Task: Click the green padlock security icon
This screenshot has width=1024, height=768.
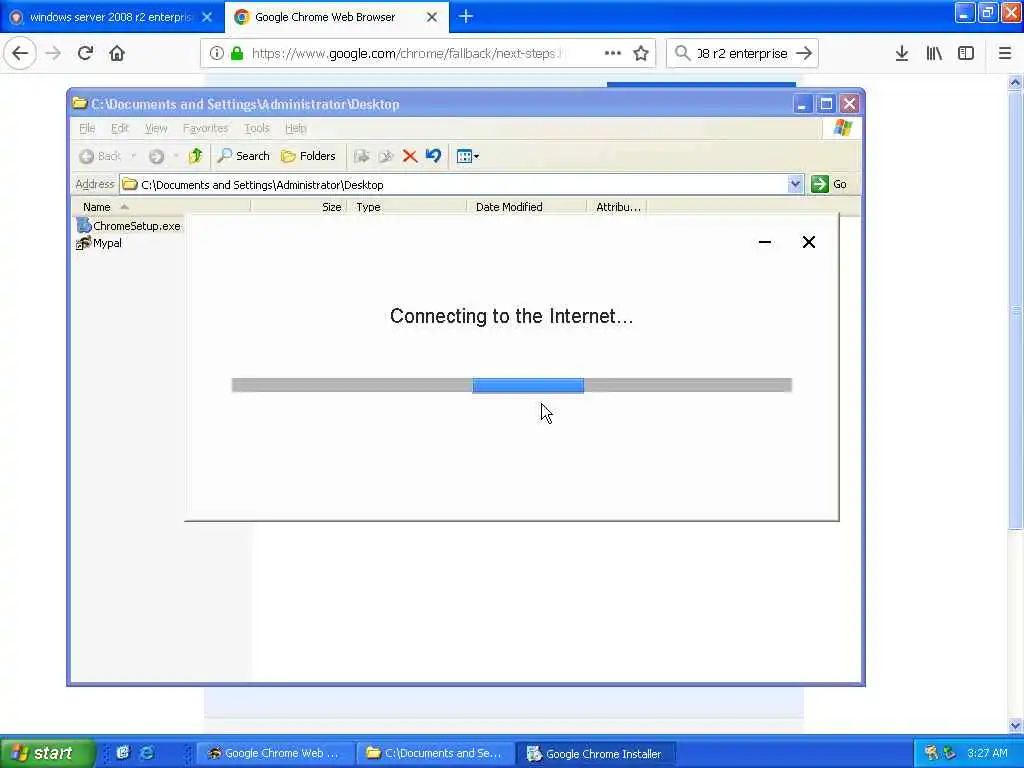Action: [x=237, y=54]
